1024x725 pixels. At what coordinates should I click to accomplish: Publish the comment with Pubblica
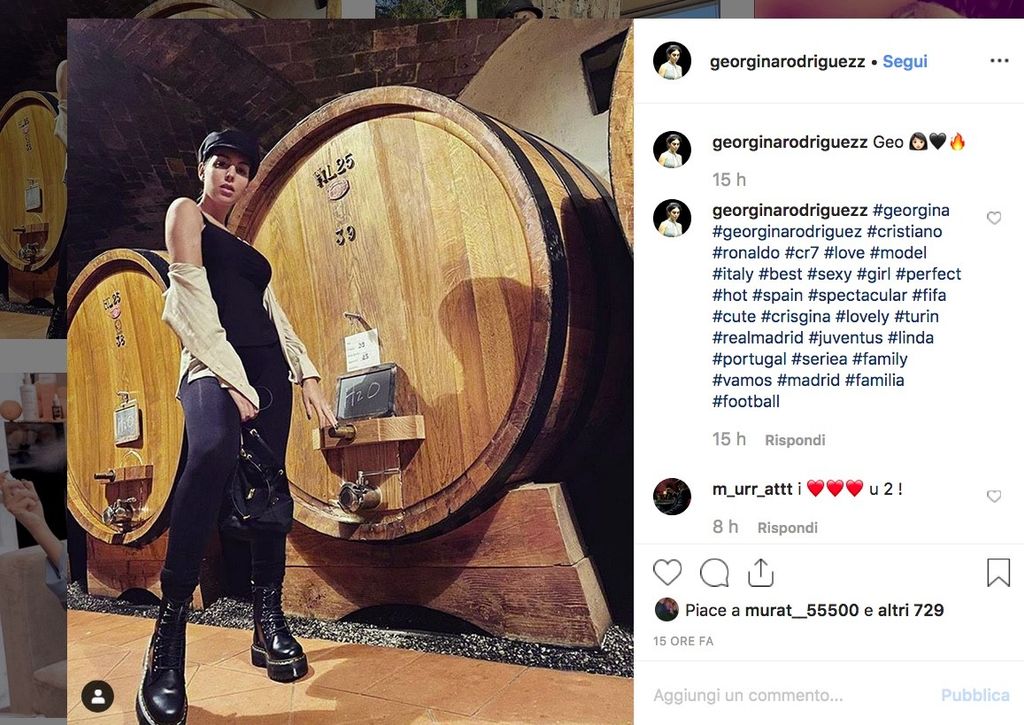[x=975, y=695]
